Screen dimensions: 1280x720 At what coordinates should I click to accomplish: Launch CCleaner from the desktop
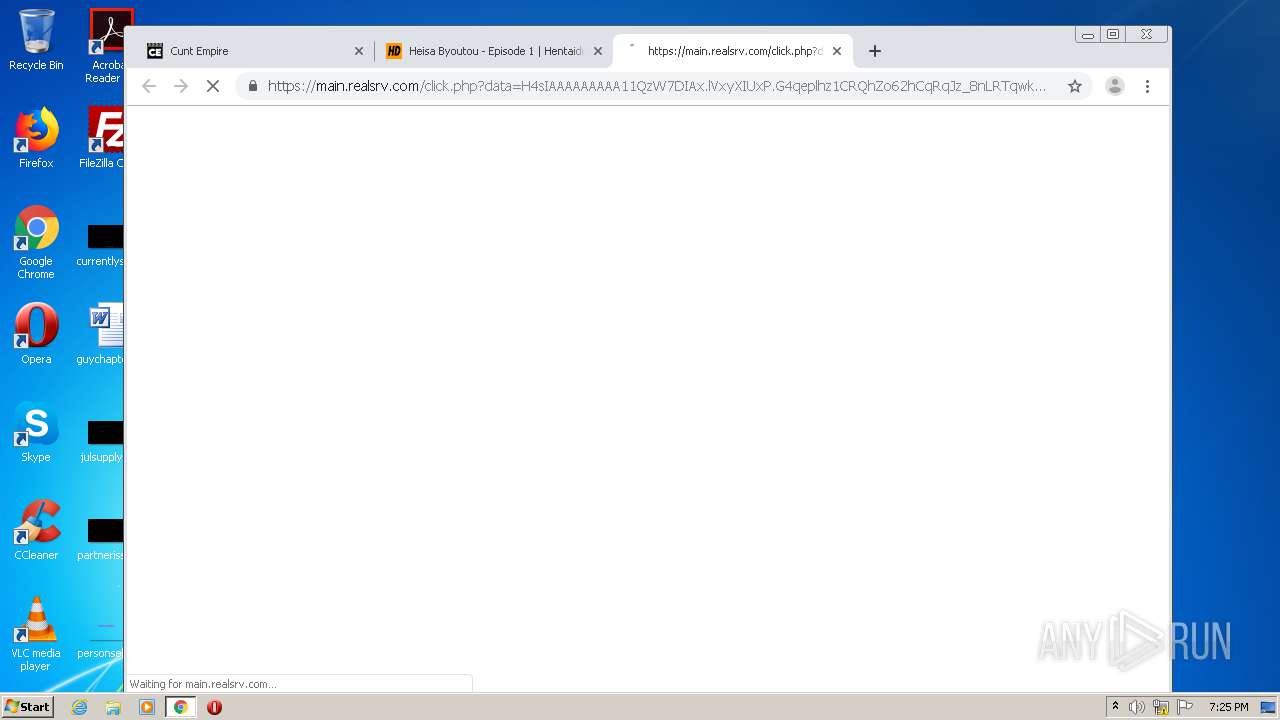pos(36,530)
